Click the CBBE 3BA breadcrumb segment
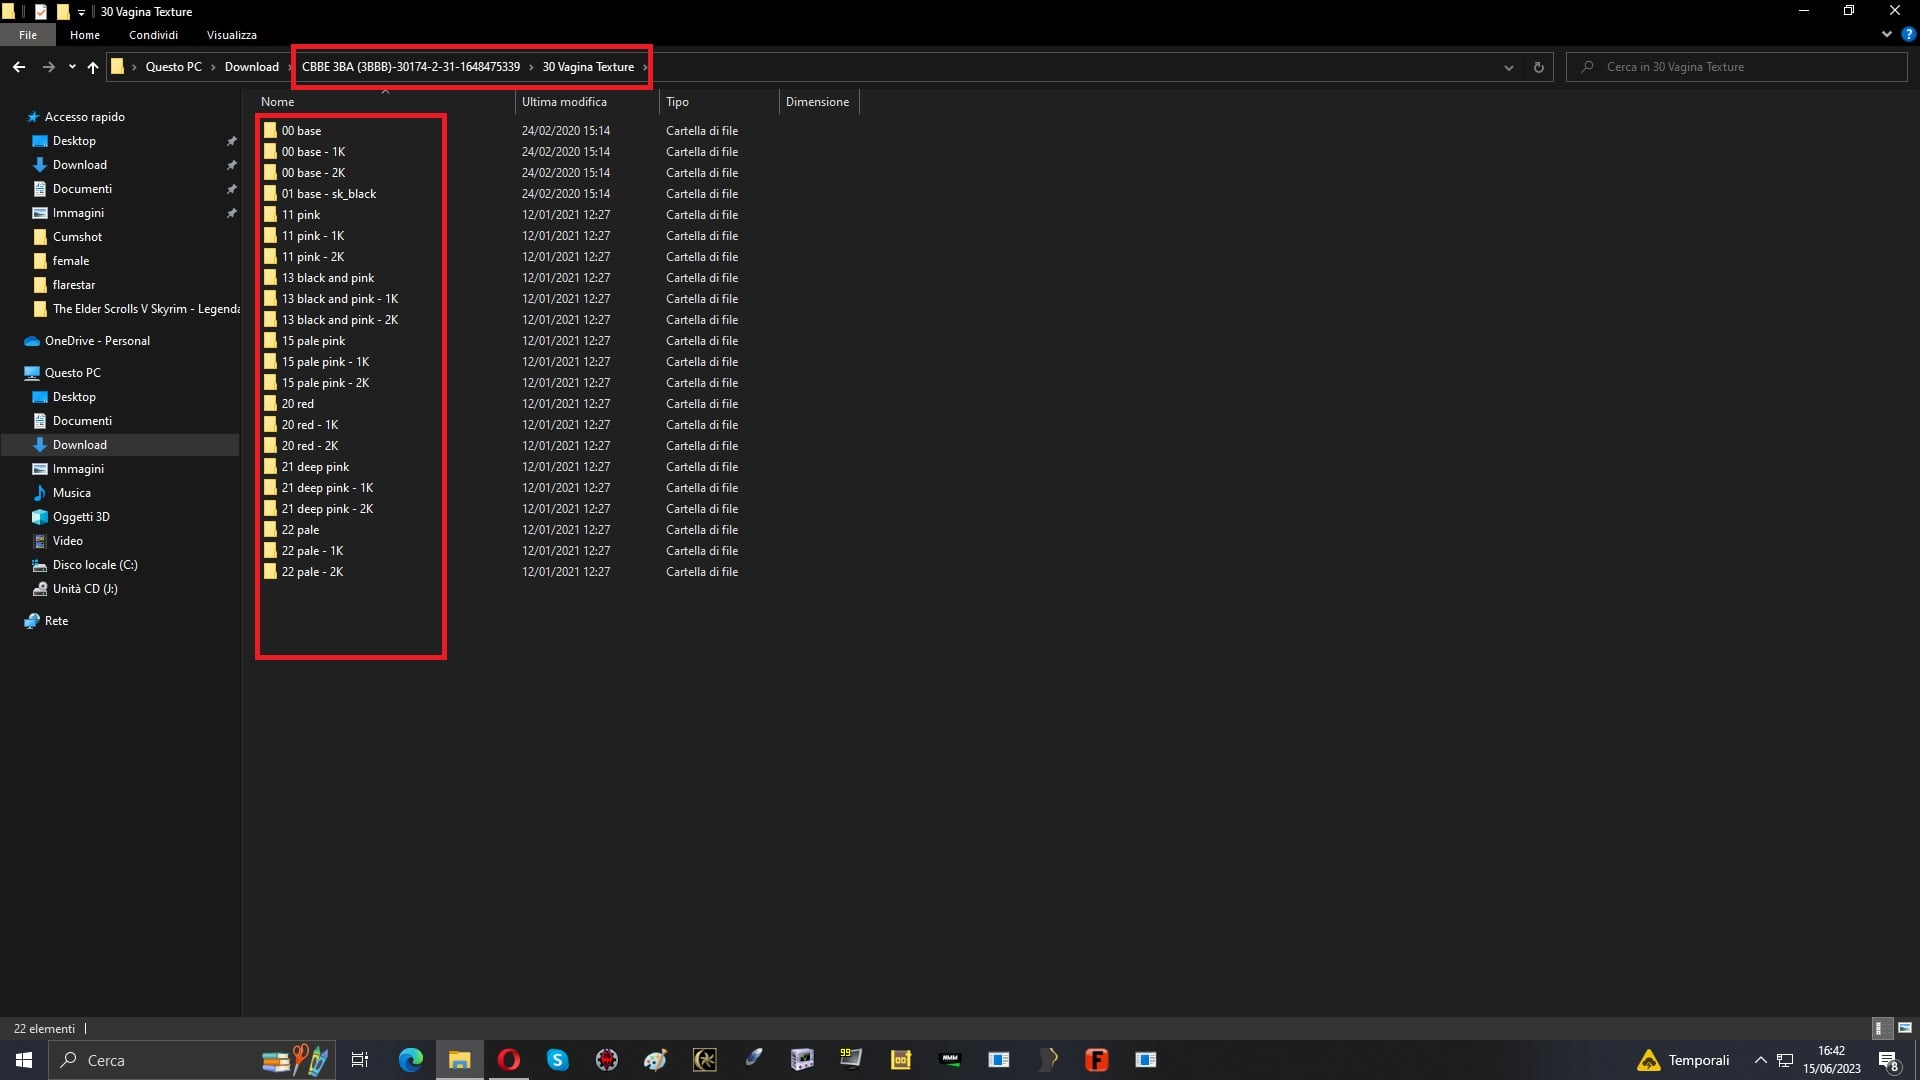This screenshot has width=1920, height=1080. tap(411, 67)
